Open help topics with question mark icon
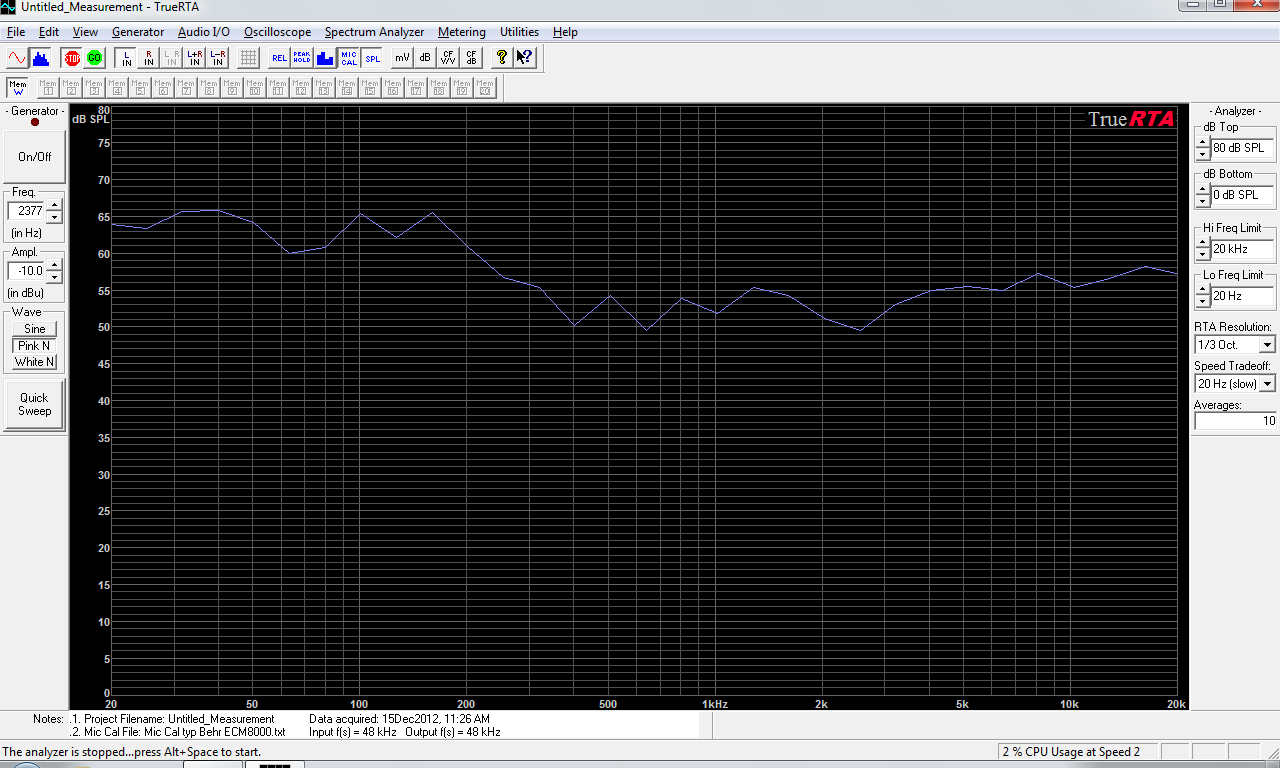This screenshot has width=1280, height=768. pyautogui.click(x=502, y=58)
